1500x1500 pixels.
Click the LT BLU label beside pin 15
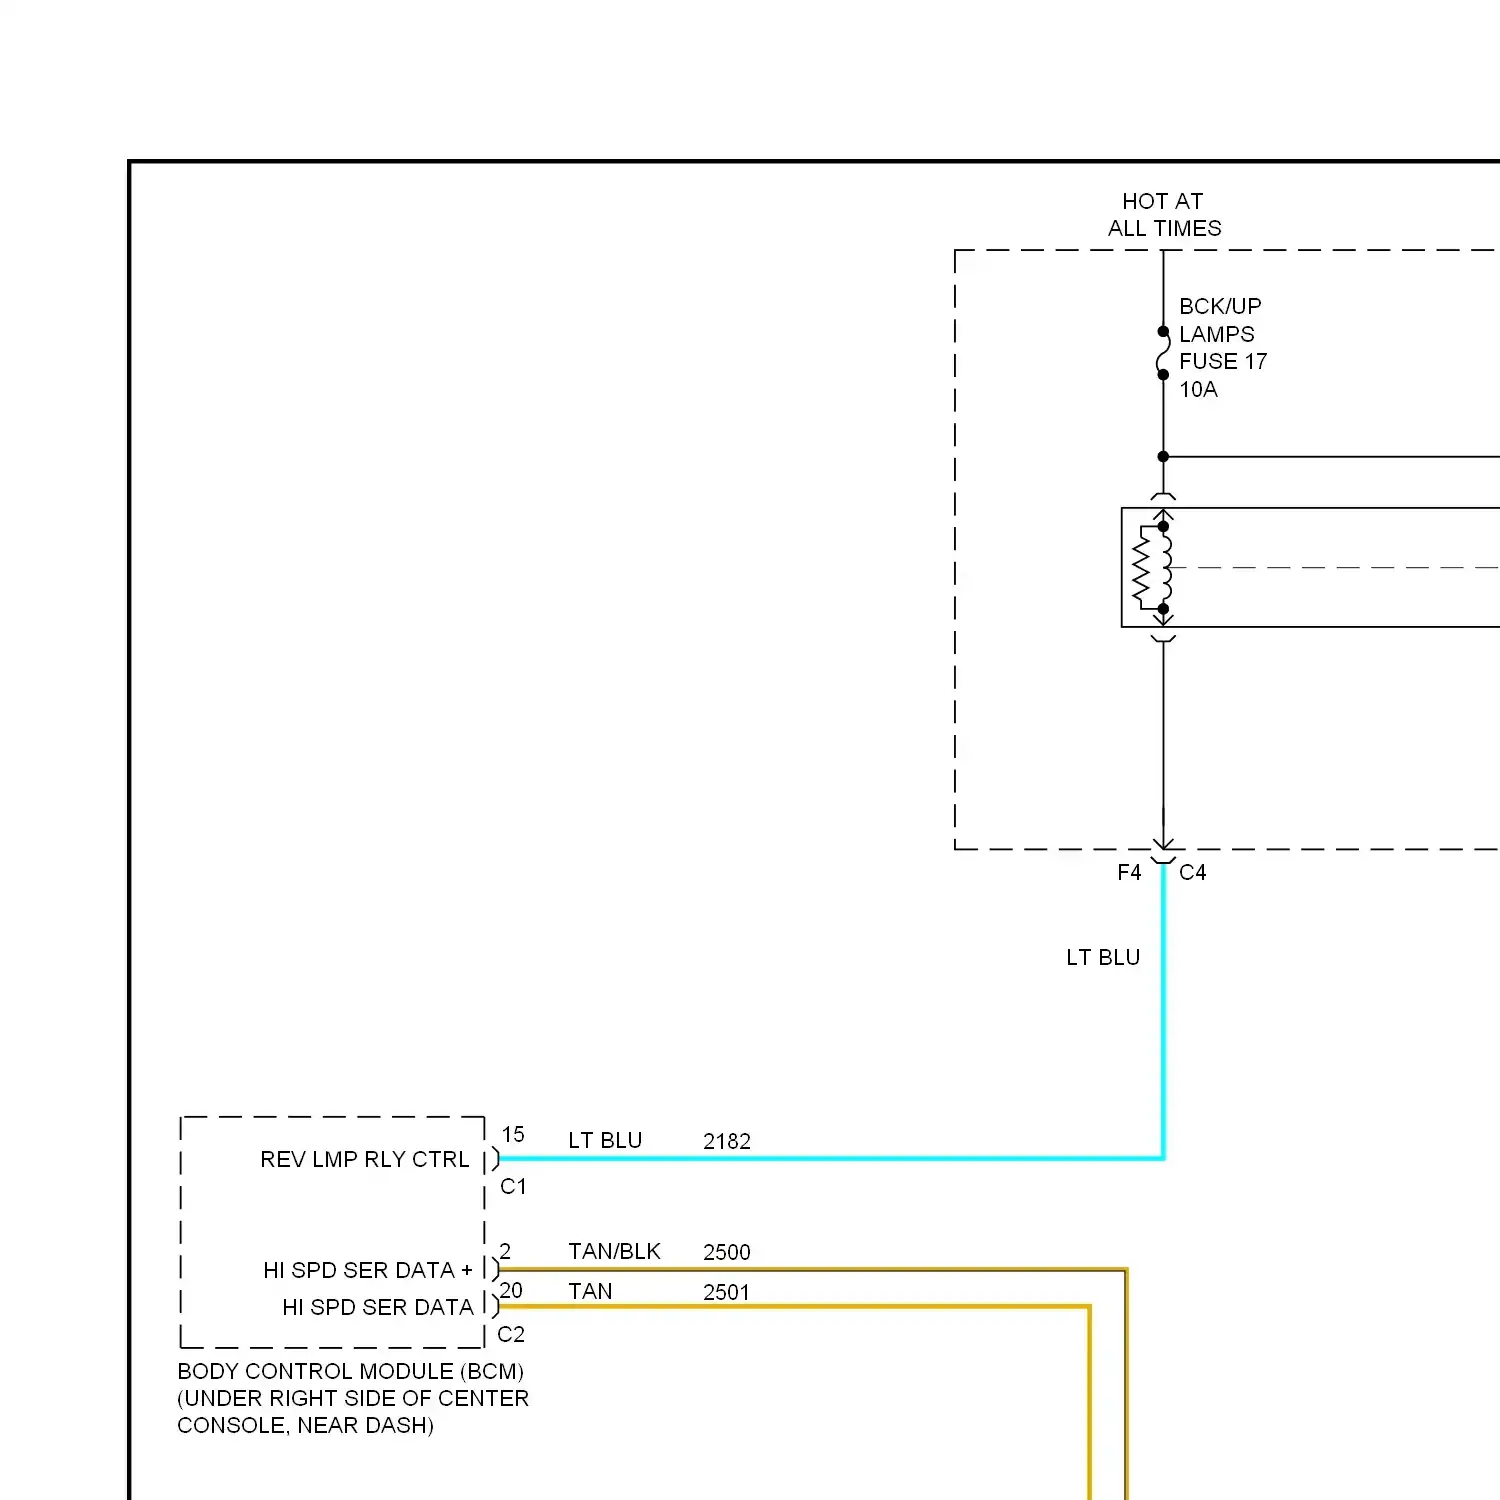(x=605, y=1141)
